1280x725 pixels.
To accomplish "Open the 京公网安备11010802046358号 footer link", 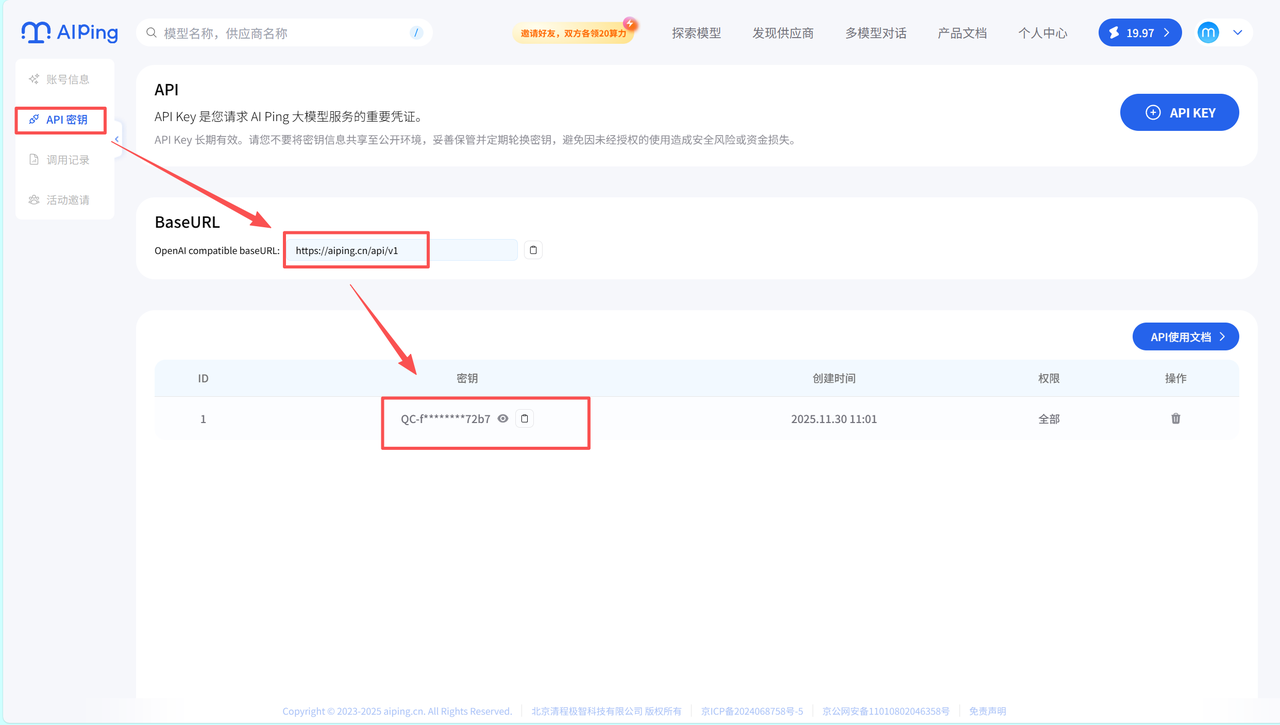I will [x=886, y=711].
